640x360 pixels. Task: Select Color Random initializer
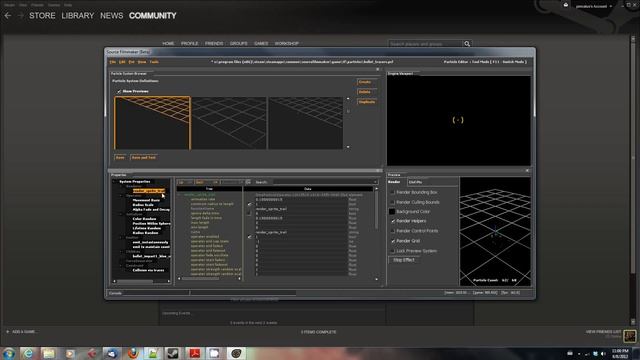pos(144,219)
